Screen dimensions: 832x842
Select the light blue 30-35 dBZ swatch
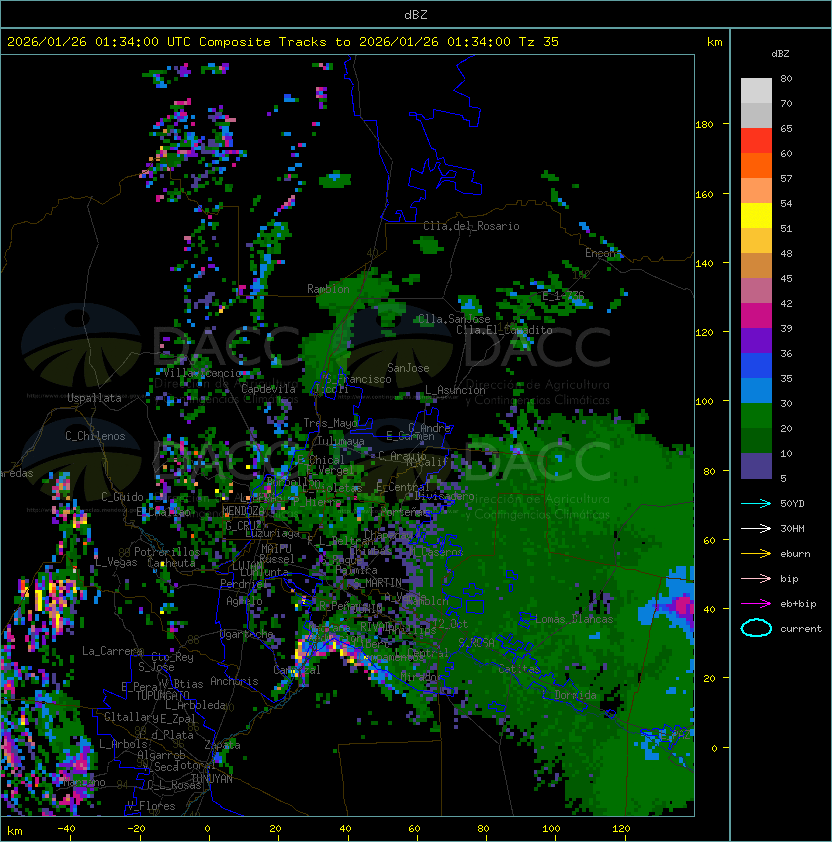click(756, 391)
